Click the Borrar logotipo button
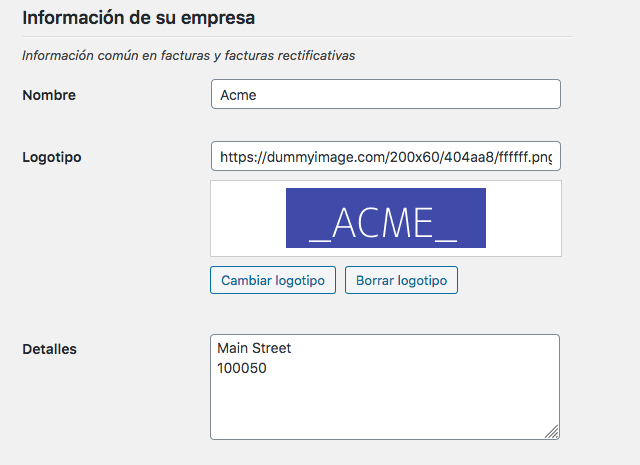The height and width of the screenshot is (465, 640). 401,280
